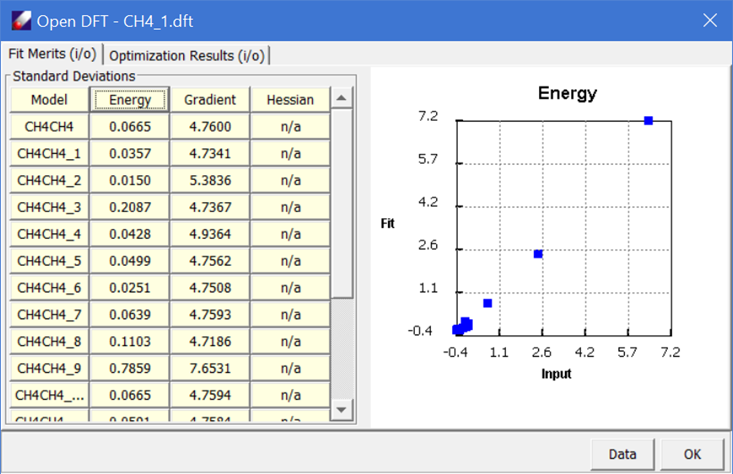Select the CH4CH4_3 model cell

click(49, 207)
